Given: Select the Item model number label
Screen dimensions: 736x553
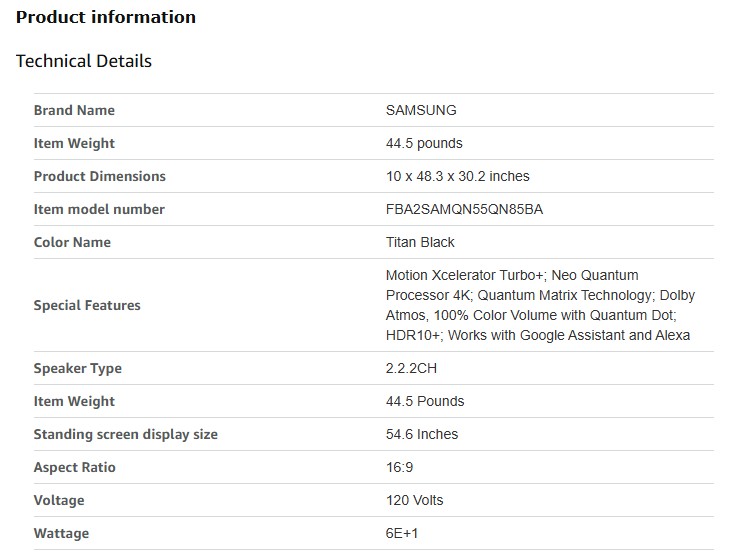Looking at the screenshot, I should pyautogui.click(x=99, y=209).
